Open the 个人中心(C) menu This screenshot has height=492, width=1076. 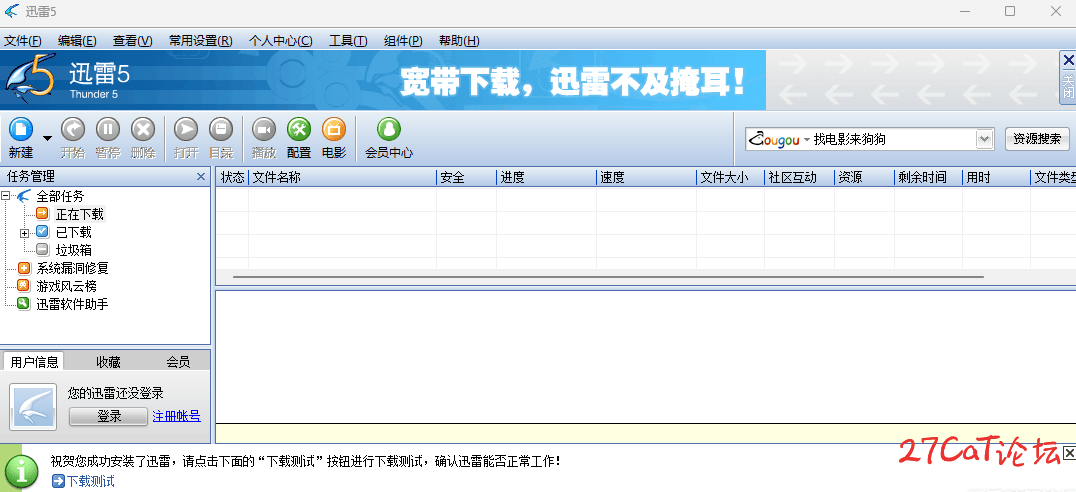pos(281,40)
